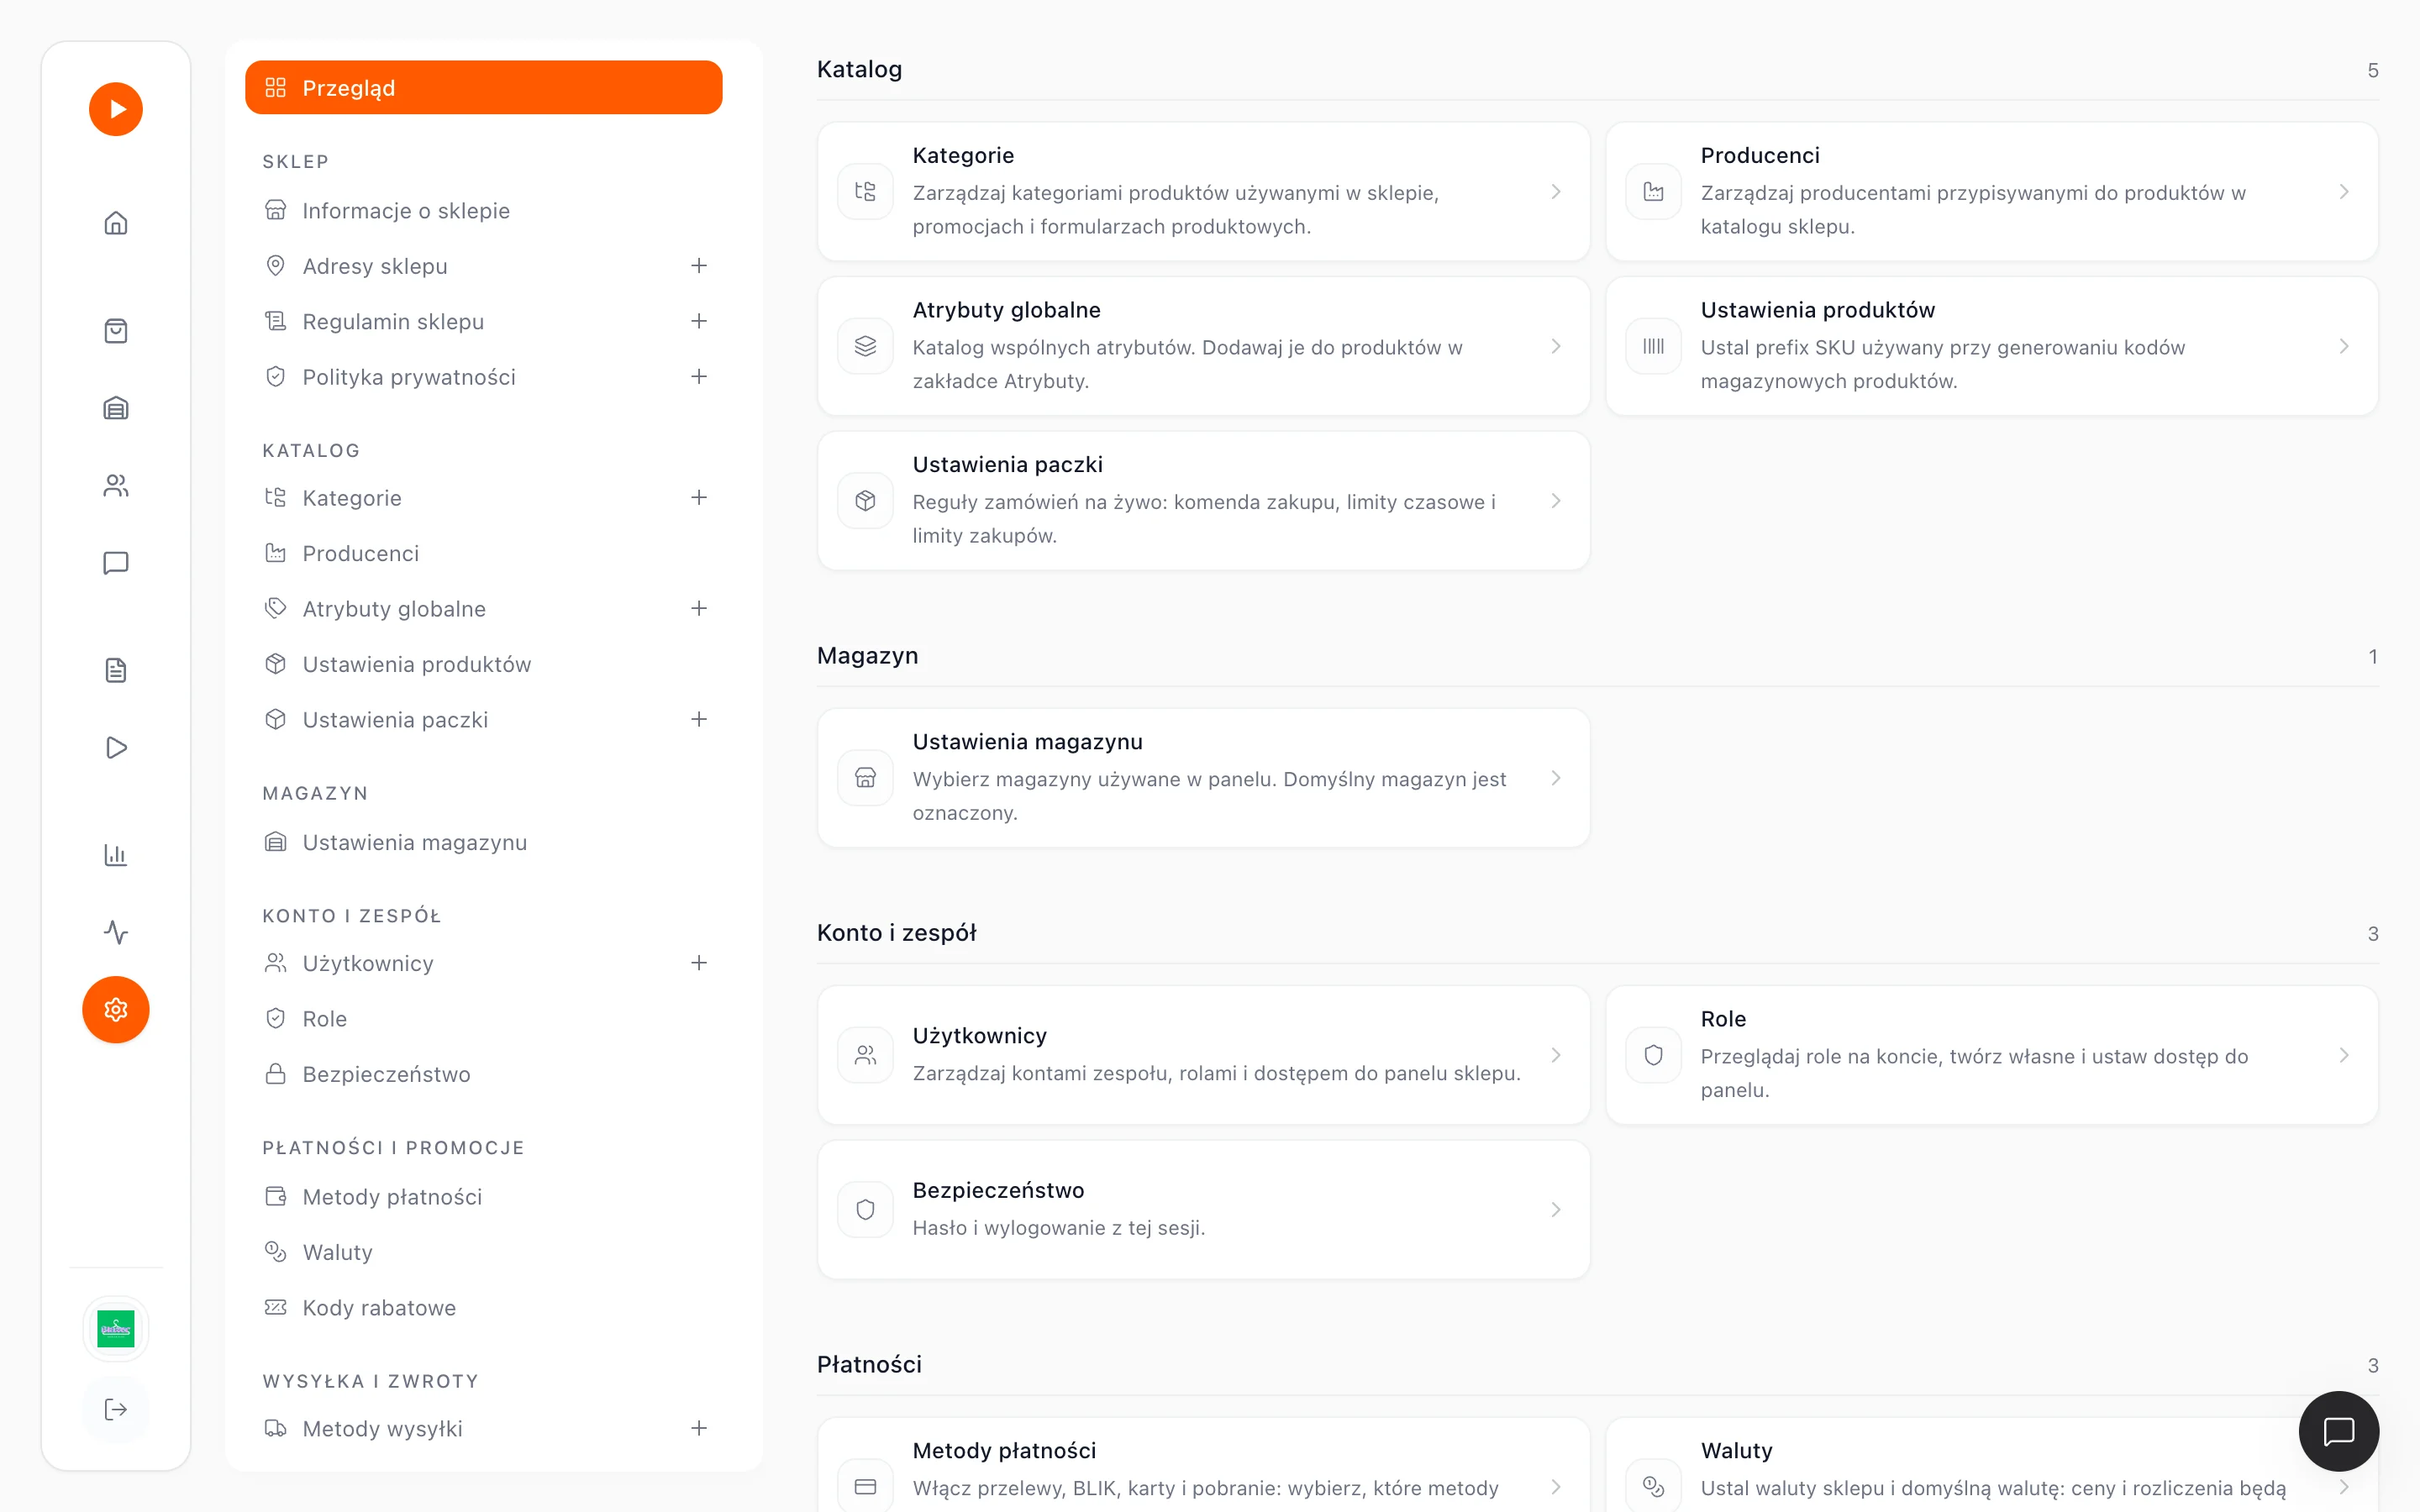Screen dimensions: 2420x1512
Task: Click the orange play logo icon
Action: pyautogui.click(x=116, y=109)
